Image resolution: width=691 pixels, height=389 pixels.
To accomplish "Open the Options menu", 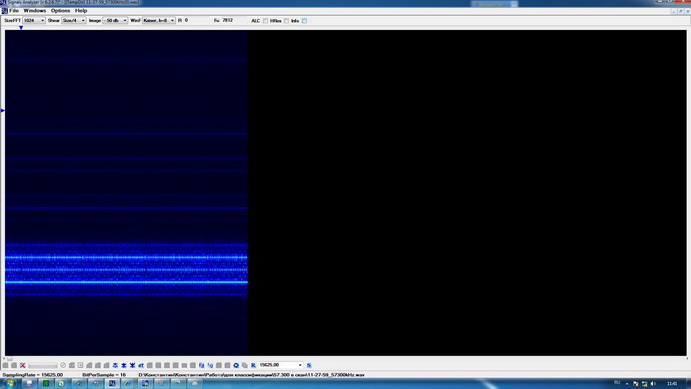I will (60, 11).
